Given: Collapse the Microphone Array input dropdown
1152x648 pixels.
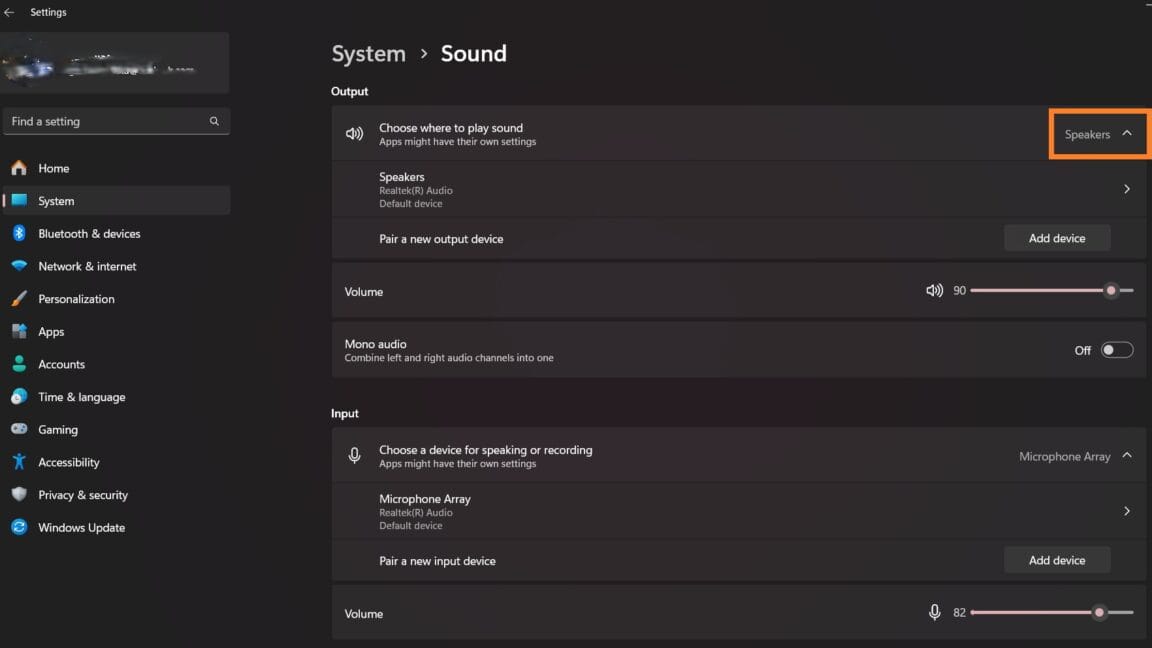Looking at the screenshot, I should click(1075, 456).
